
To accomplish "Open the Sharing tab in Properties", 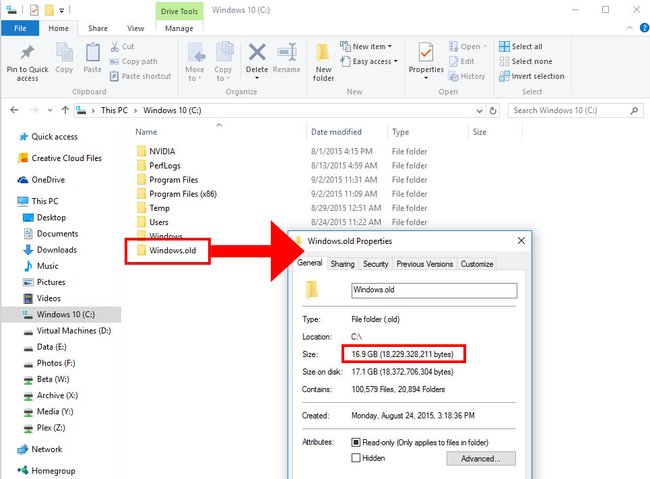I will (x=342, y=264).
